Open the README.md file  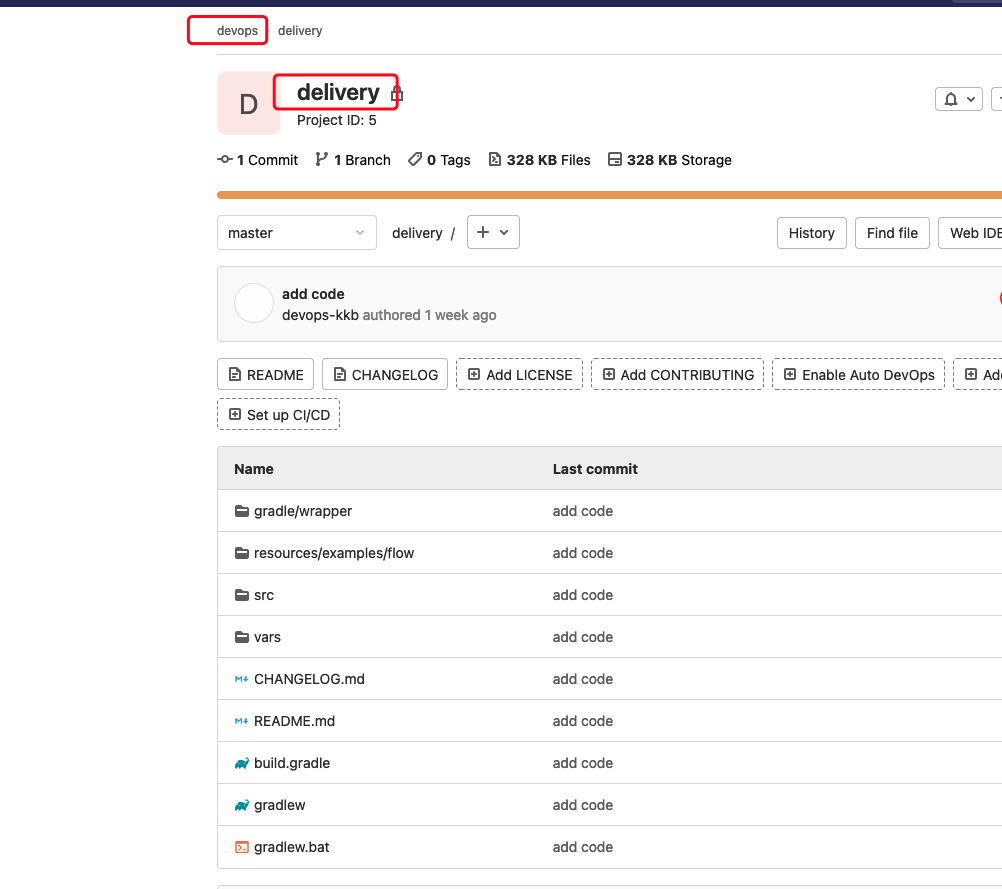294,721
